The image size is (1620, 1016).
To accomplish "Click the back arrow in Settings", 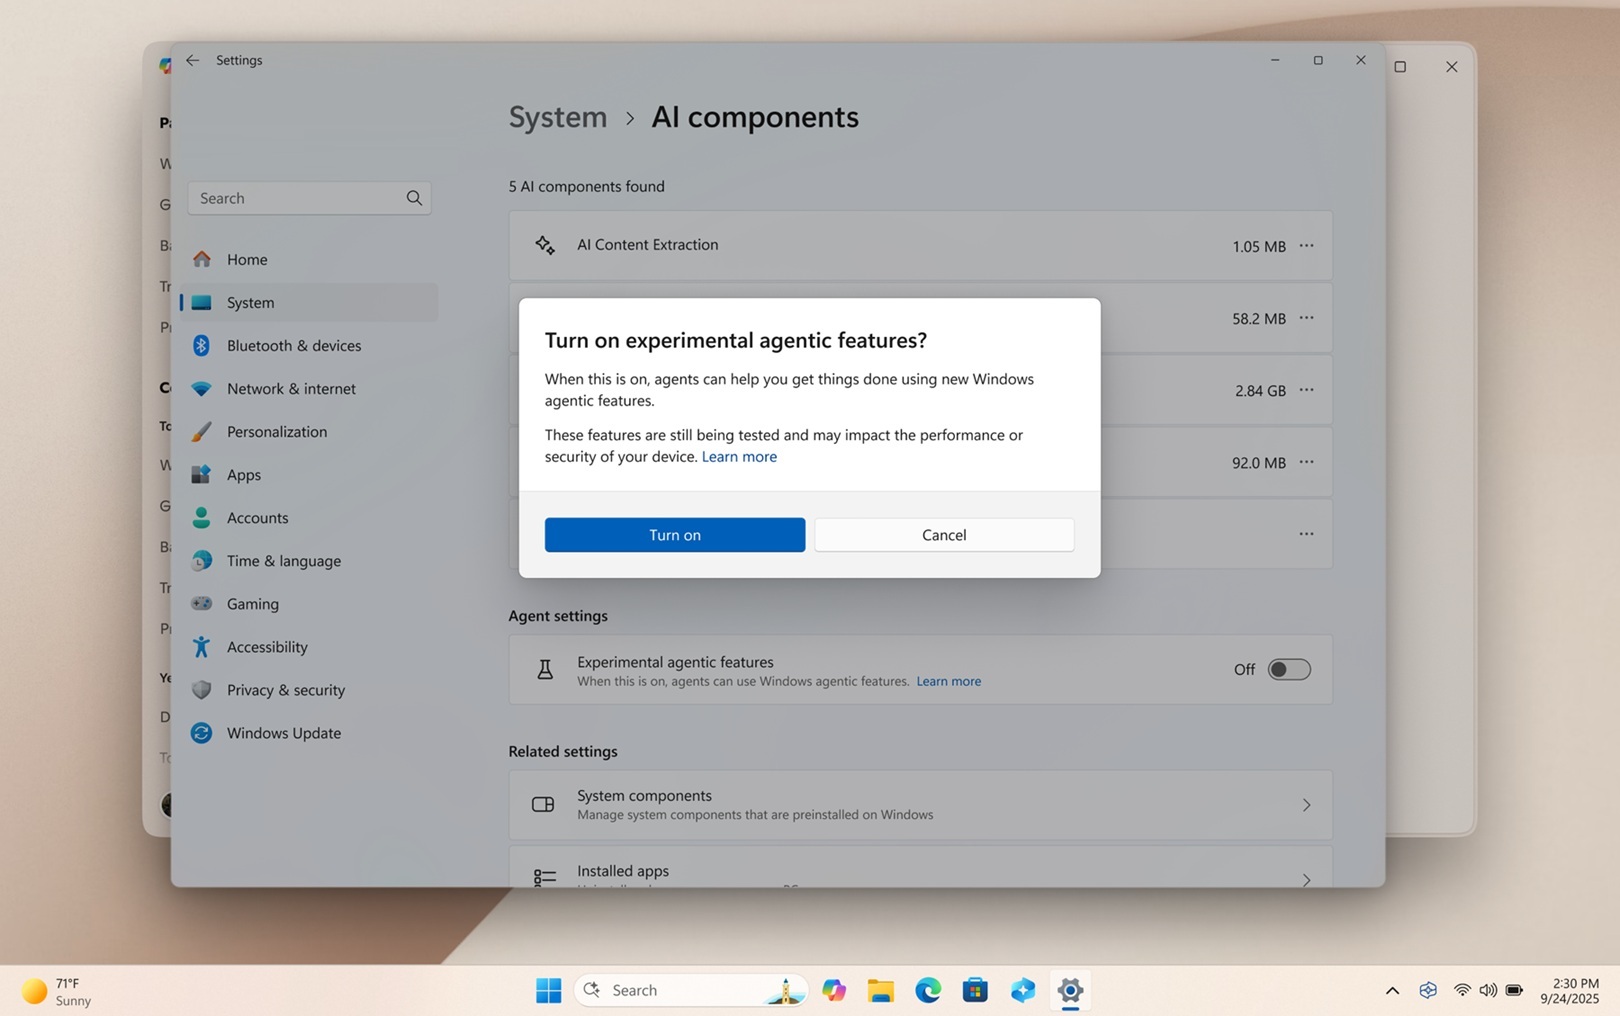I will click(x=192, y=60).
